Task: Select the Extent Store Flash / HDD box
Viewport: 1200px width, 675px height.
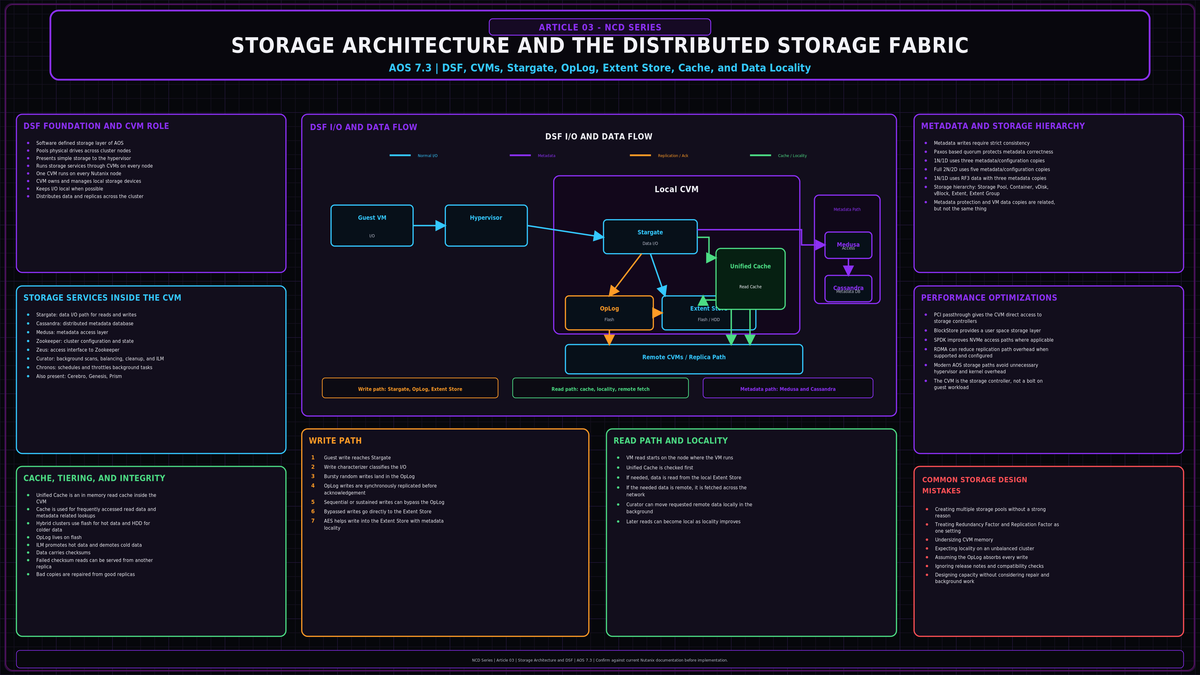Action: click(x=709, y=313)
